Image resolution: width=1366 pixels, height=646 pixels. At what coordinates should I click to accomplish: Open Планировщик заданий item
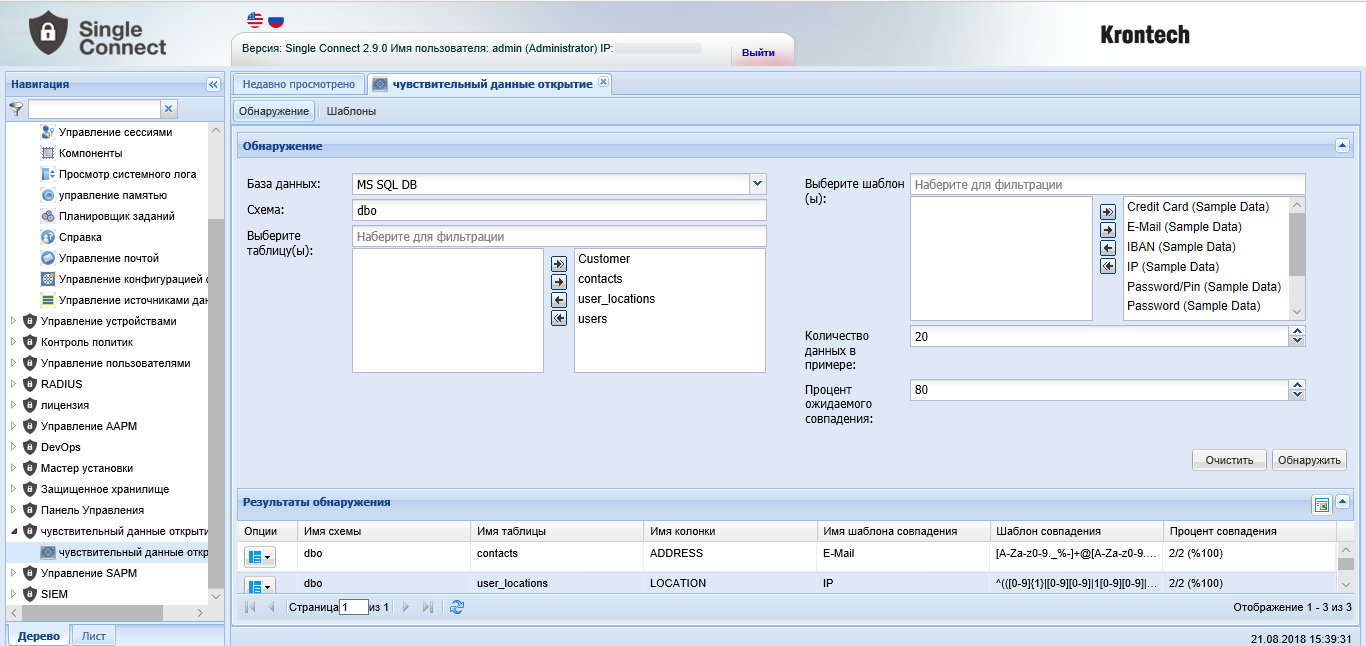click(x=116, y=216)
